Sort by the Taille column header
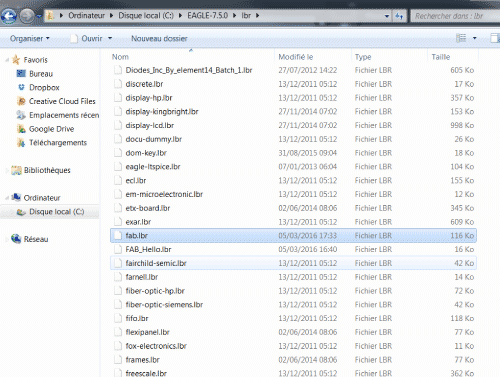 pos(453,57)
